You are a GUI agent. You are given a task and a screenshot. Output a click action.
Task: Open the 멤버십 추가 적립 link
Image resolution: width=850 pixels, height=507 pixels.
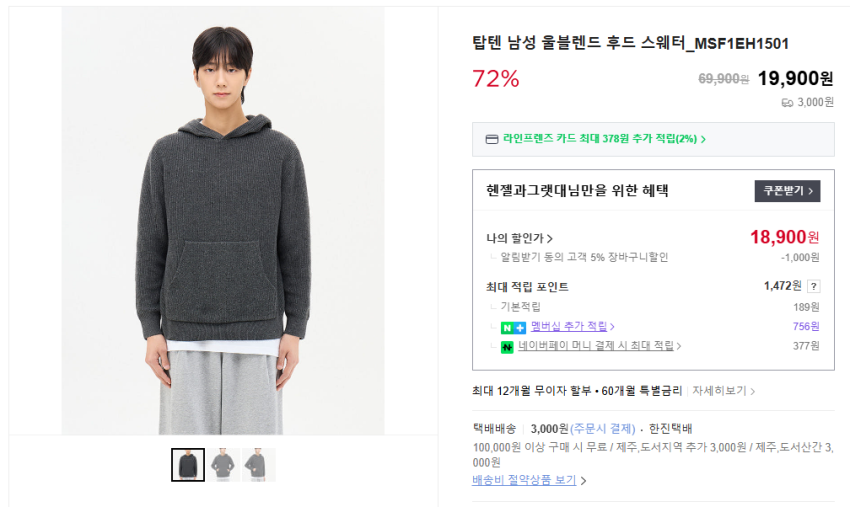[572, 327]
